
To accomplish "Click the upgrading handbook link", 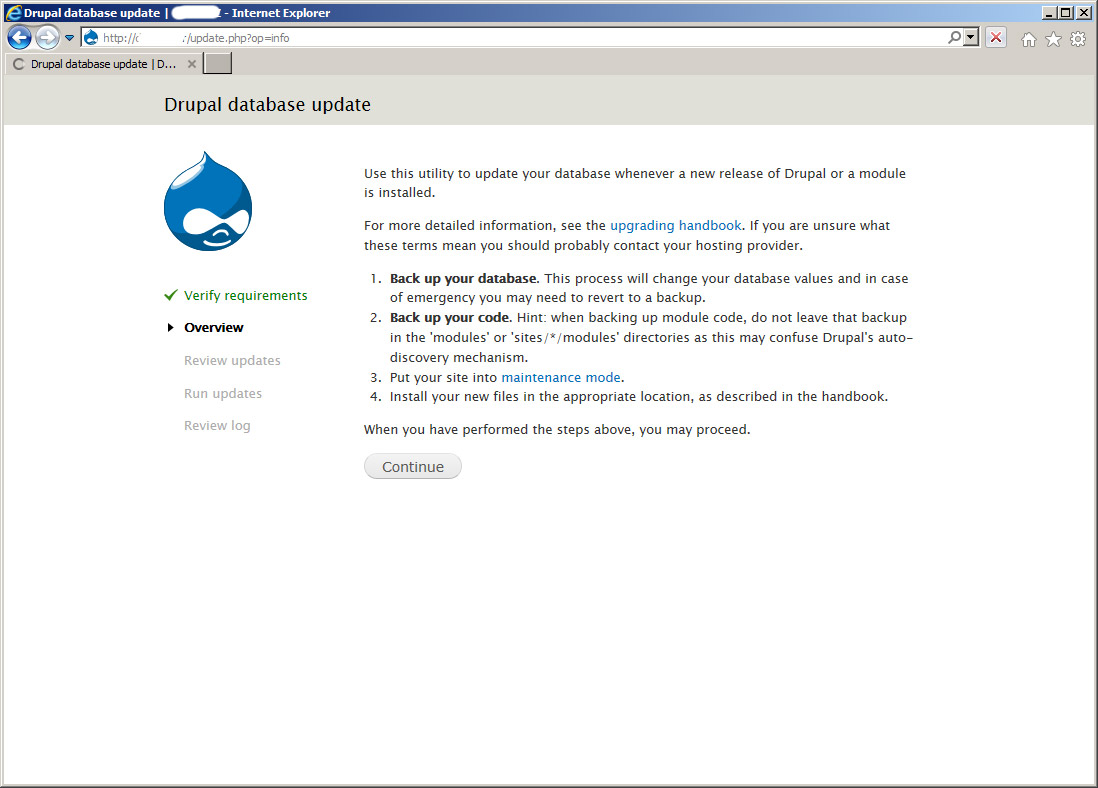I will click(x=676, y=226).
